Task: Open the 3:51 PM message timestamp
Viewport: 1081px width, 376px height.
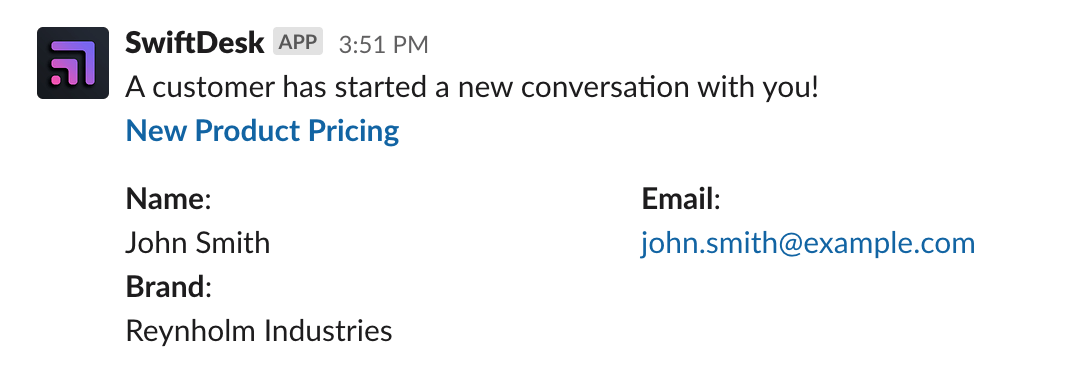Action: pyautogui.click(x=383, y=45)
